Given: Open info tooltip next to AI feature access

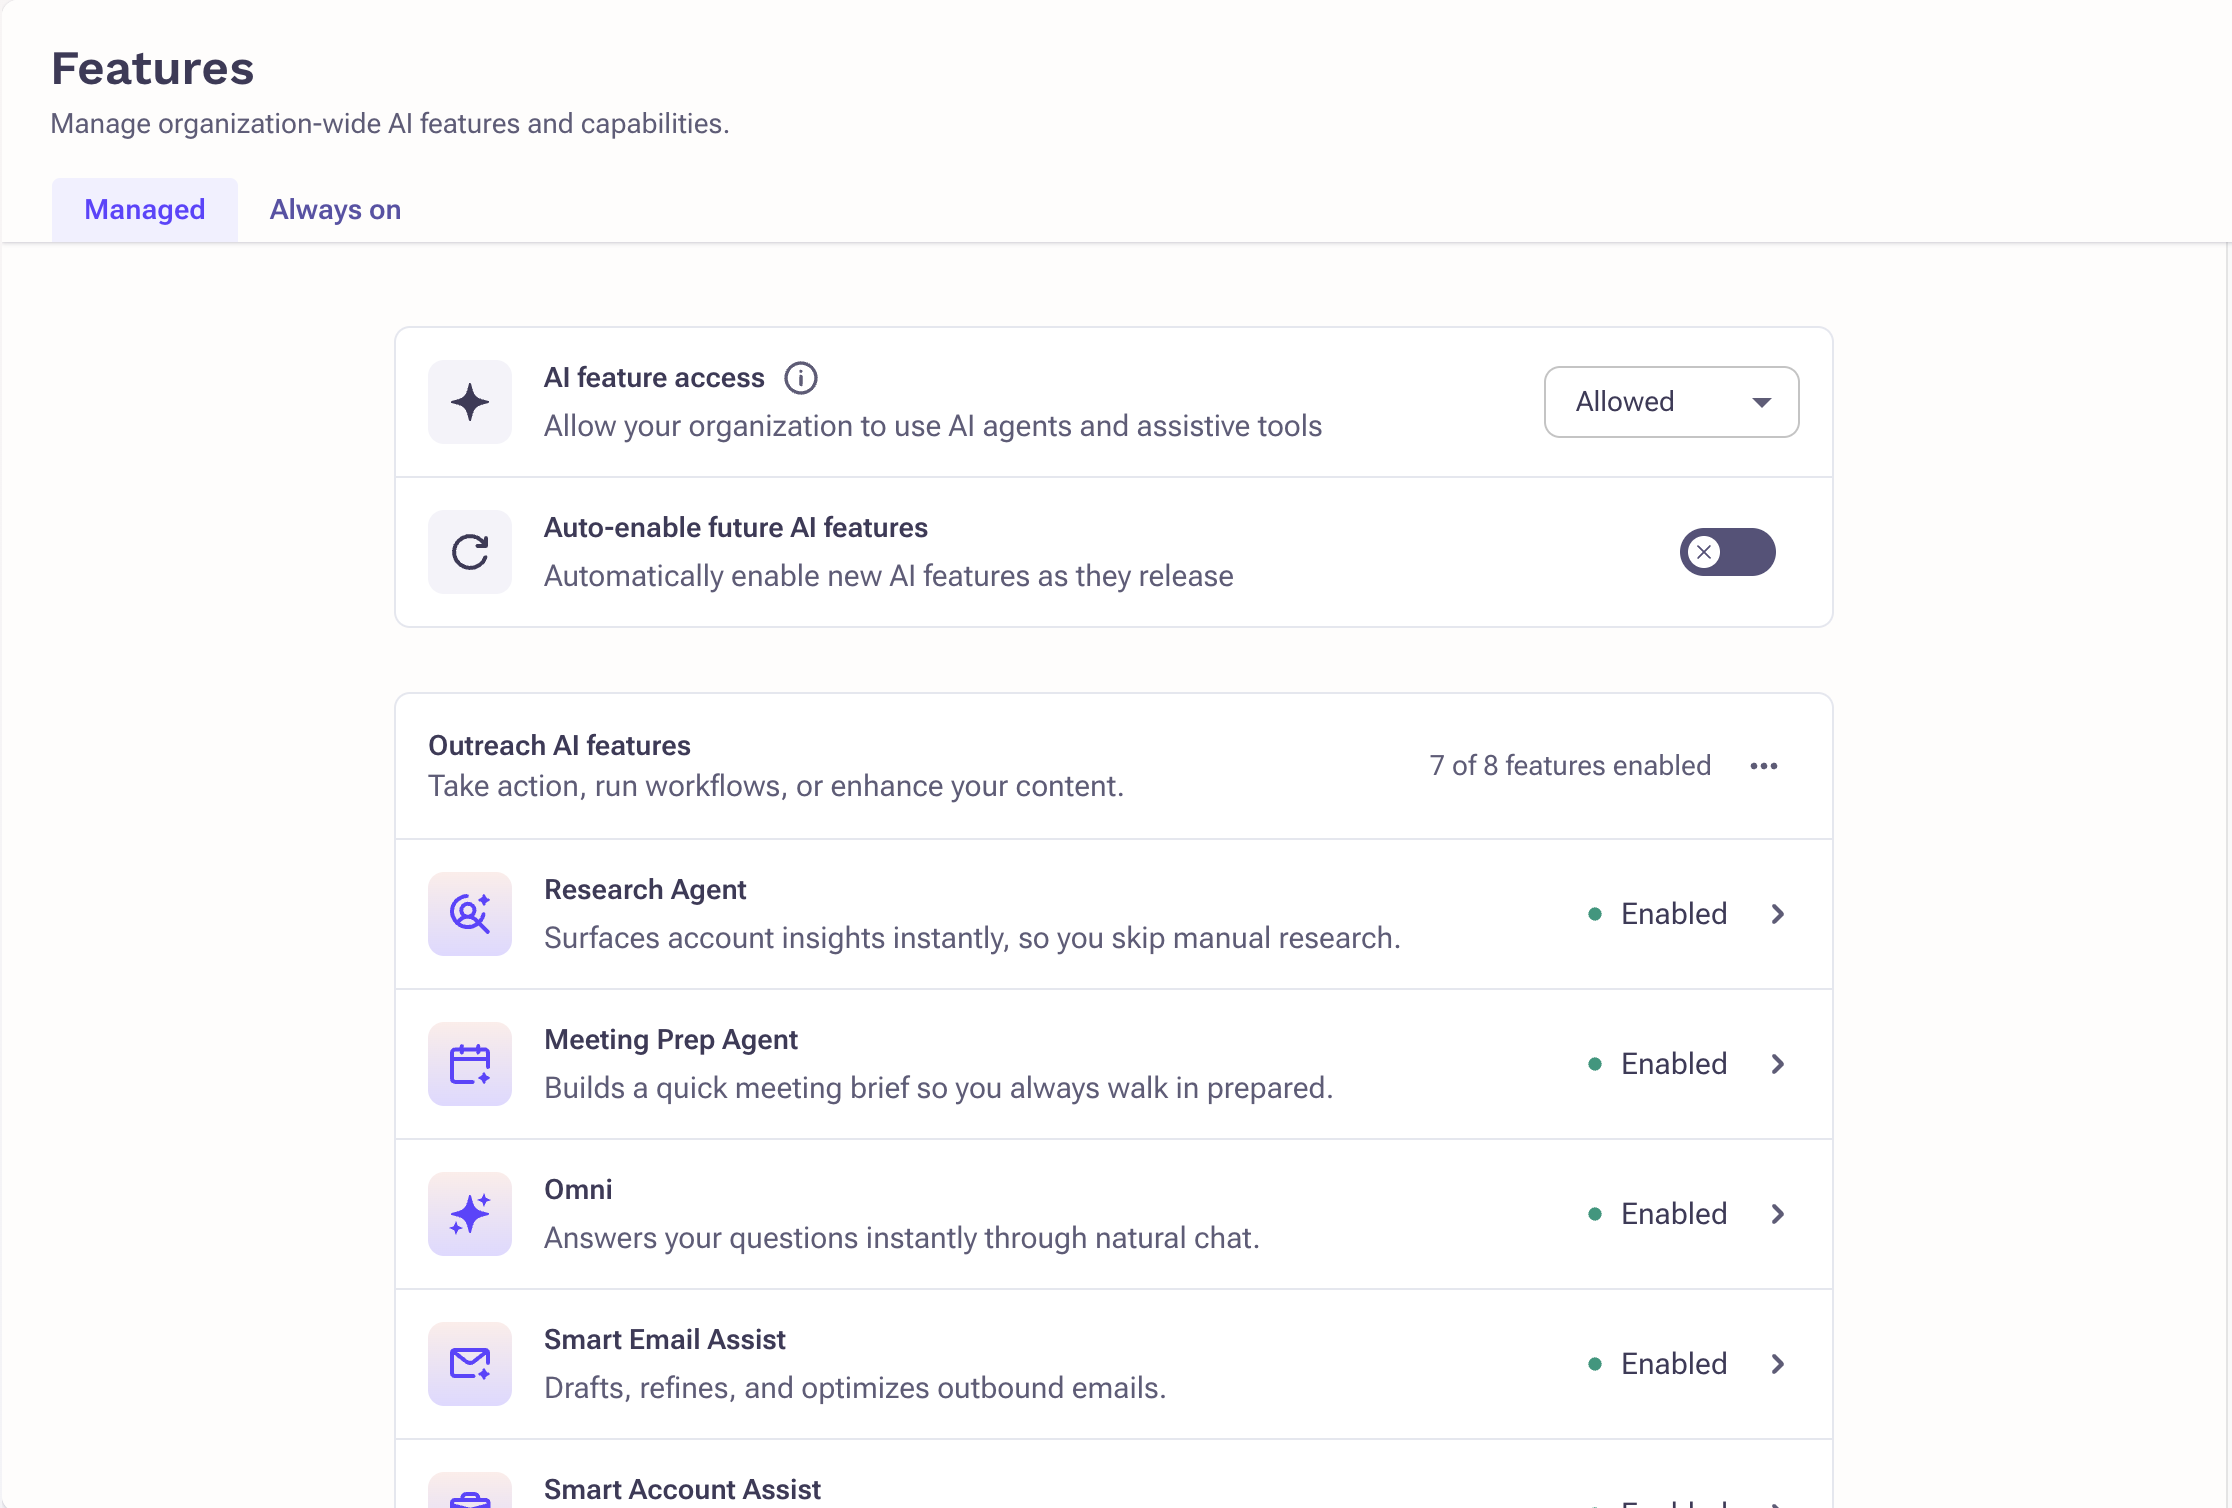Looking at the screenshot, I should (x=800, y=378).
